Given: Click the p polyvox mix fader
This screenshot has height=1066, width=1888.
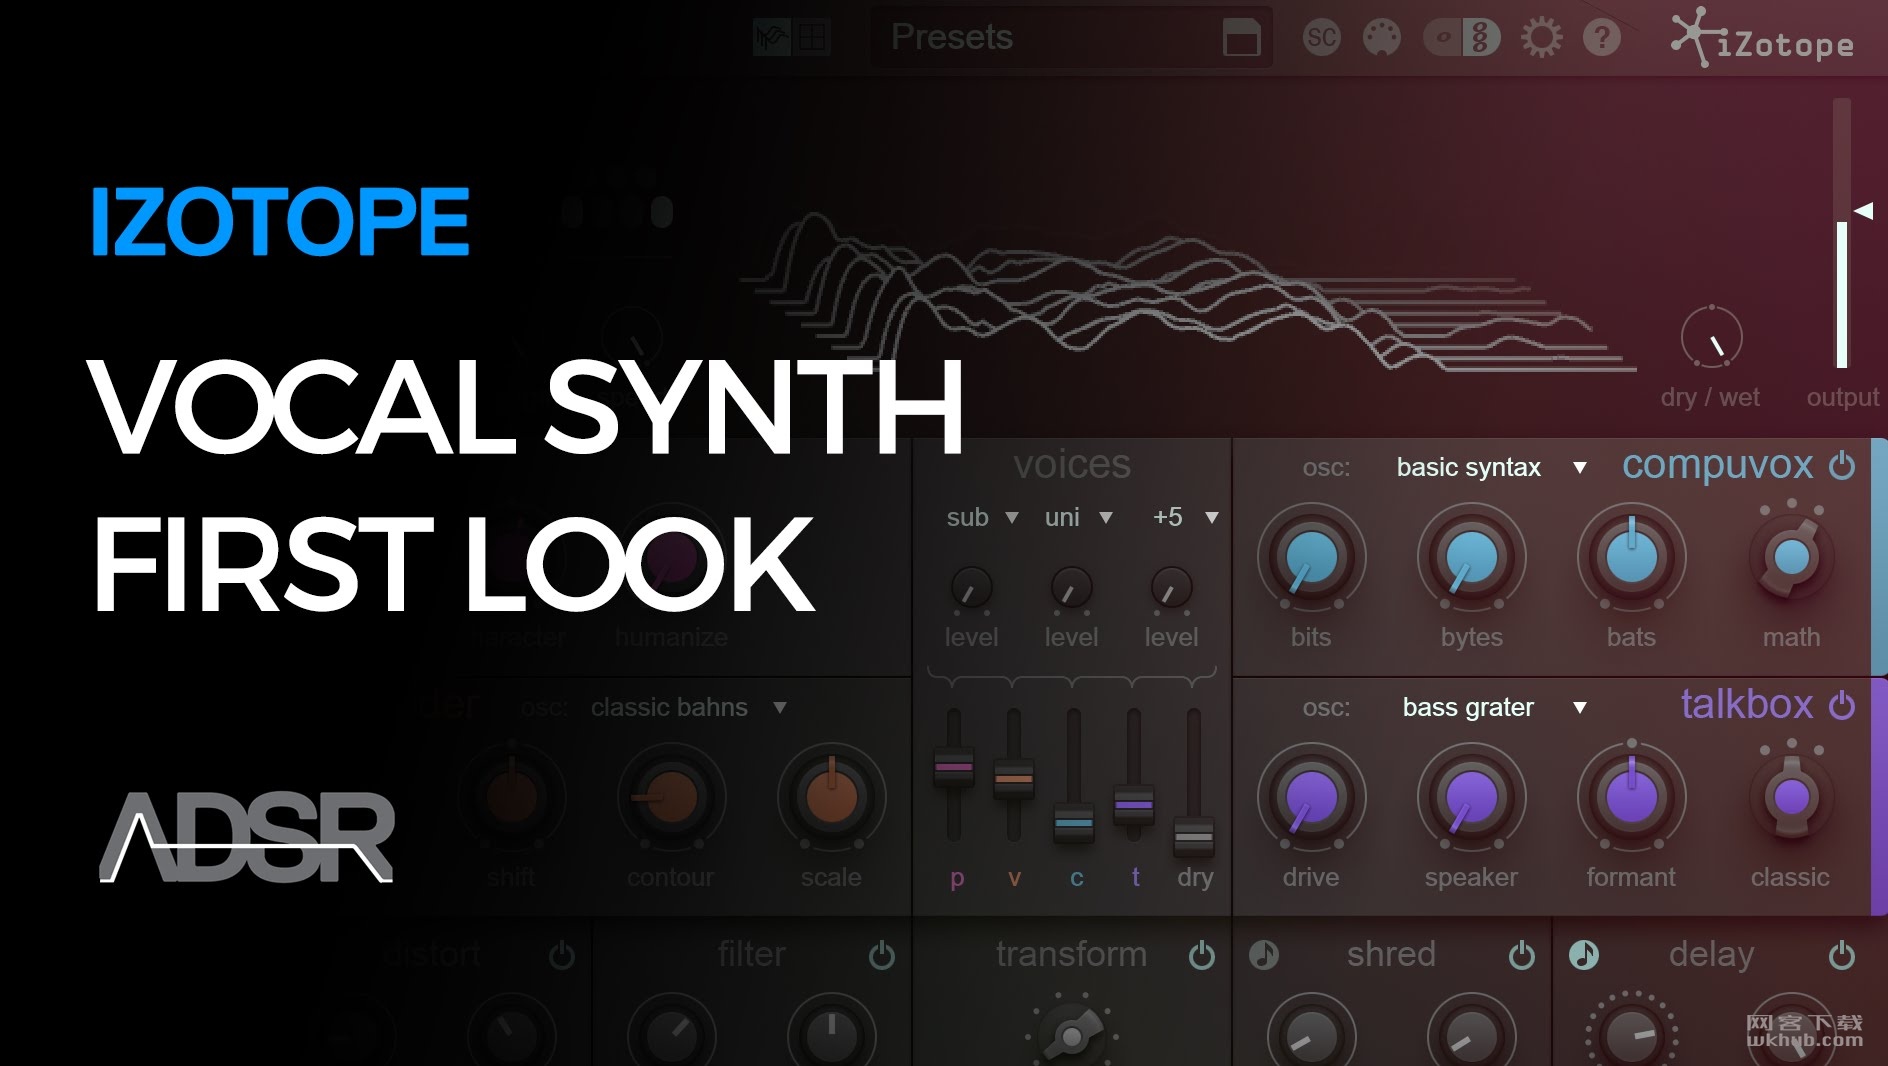Looking at the screenshot, I should (x=954, y=767).
